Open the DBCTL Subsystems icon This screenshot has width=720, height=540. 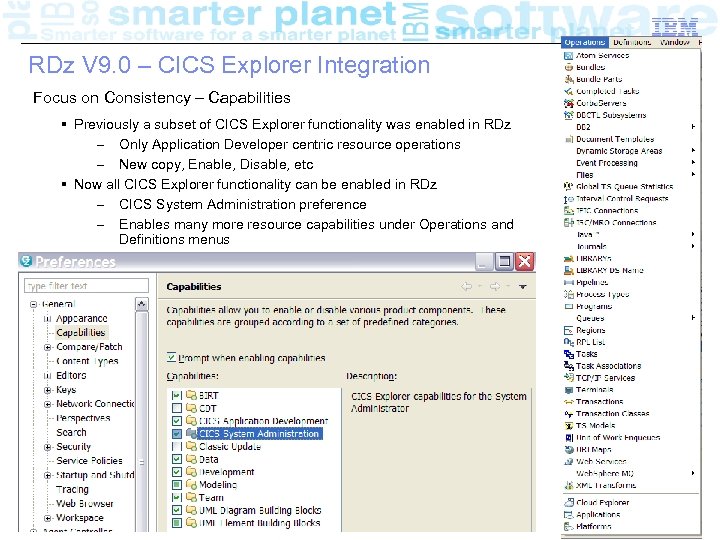(568, 115)
